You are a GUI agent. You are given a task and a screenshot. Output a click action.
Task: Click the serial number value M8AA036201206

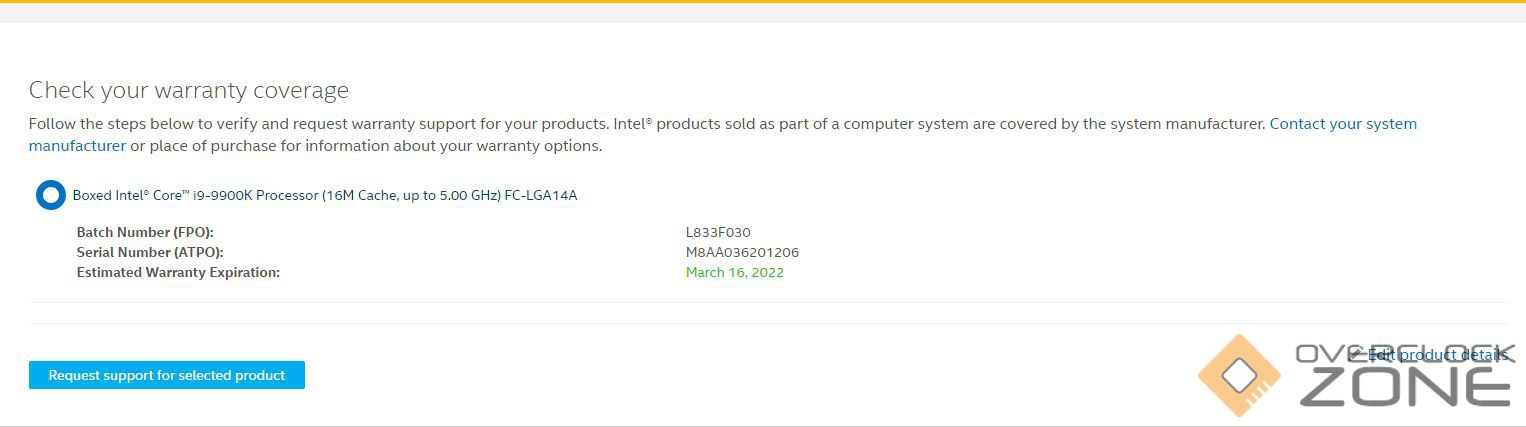click(x=742, y=252)
